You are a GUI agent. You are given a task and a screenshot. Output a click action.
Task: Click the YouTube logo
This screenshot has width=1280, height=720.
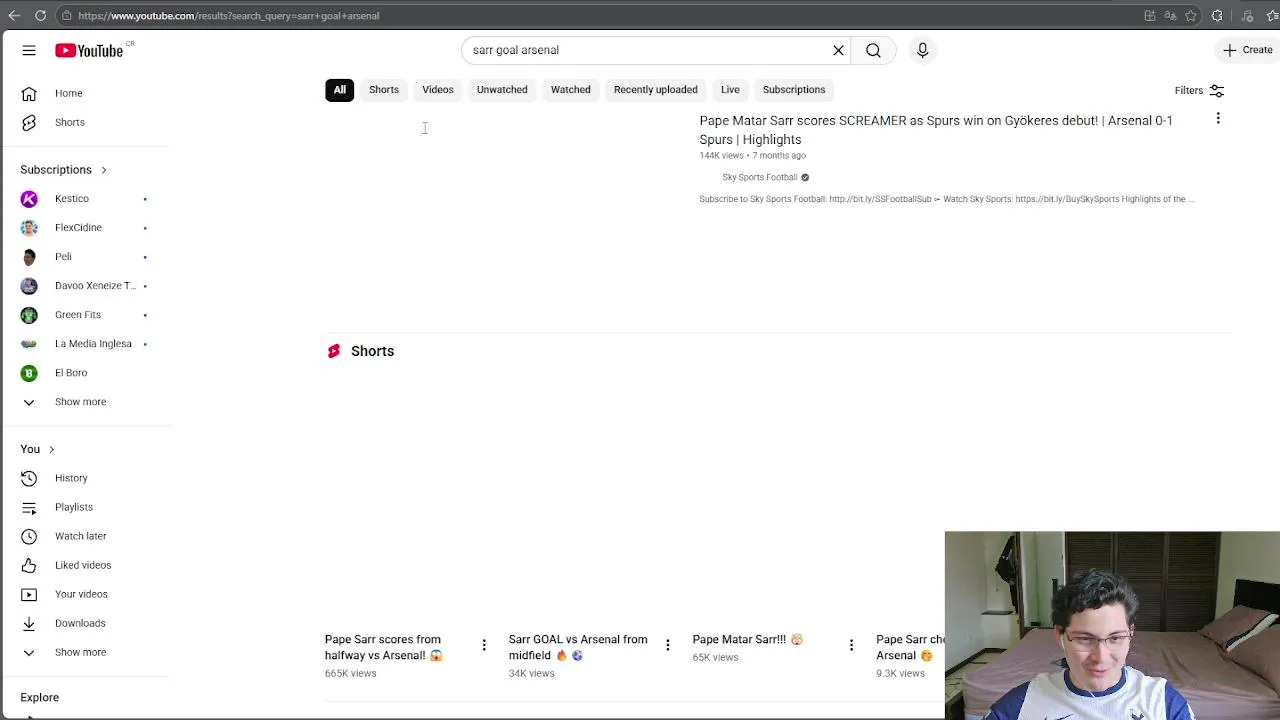89,50
